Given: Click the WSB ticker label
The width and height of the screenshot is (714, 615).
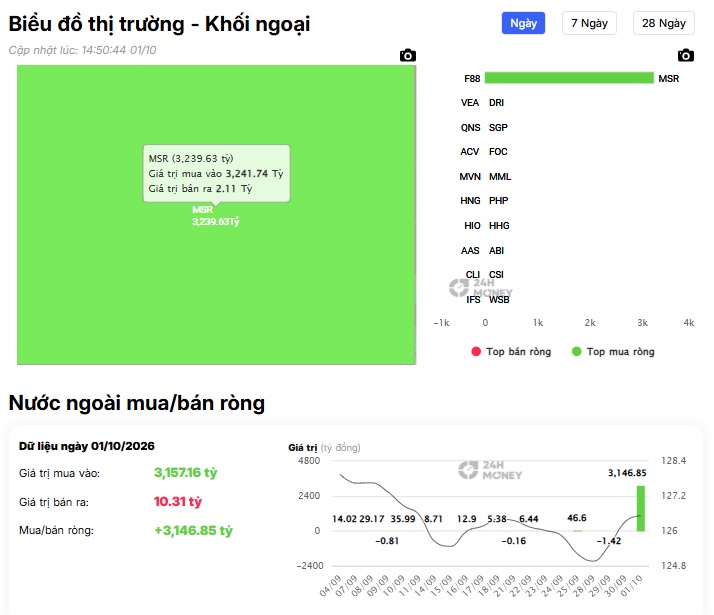Looking at the screenshot, I should coord(499,300).
